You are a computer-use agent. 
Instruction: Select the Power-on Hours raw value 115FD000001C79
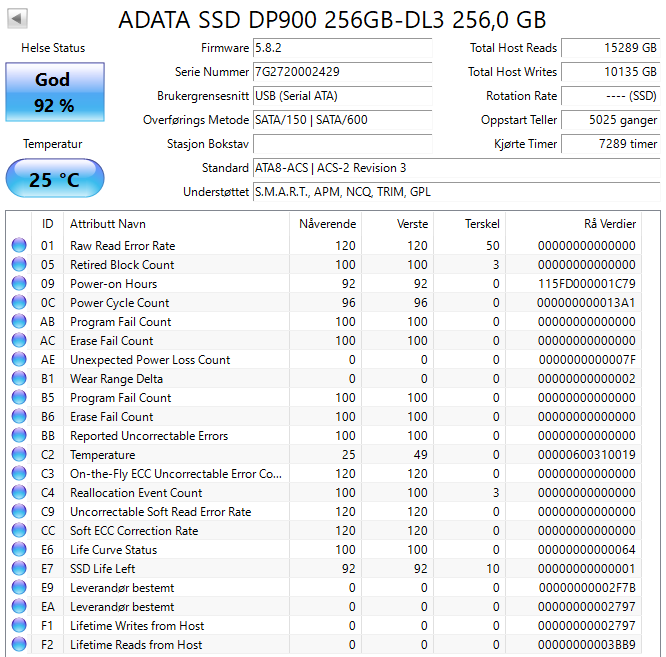587,284
